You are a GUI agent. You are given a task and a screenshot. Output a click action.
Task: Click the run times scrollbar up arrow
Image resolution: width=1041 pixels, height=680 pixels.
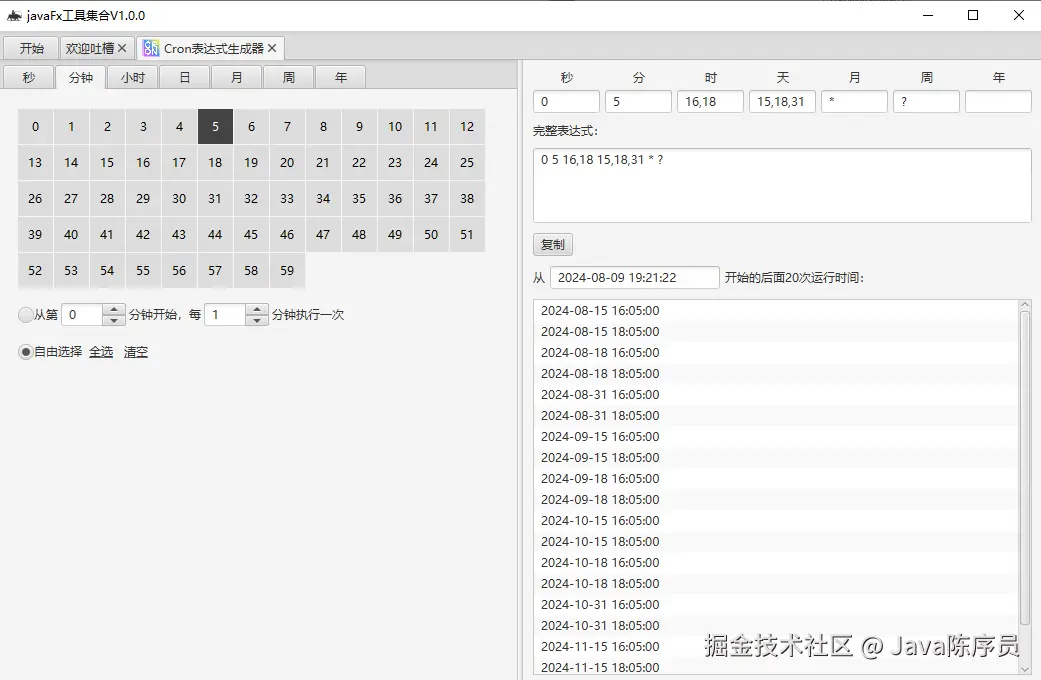(x=1025, y=305)
